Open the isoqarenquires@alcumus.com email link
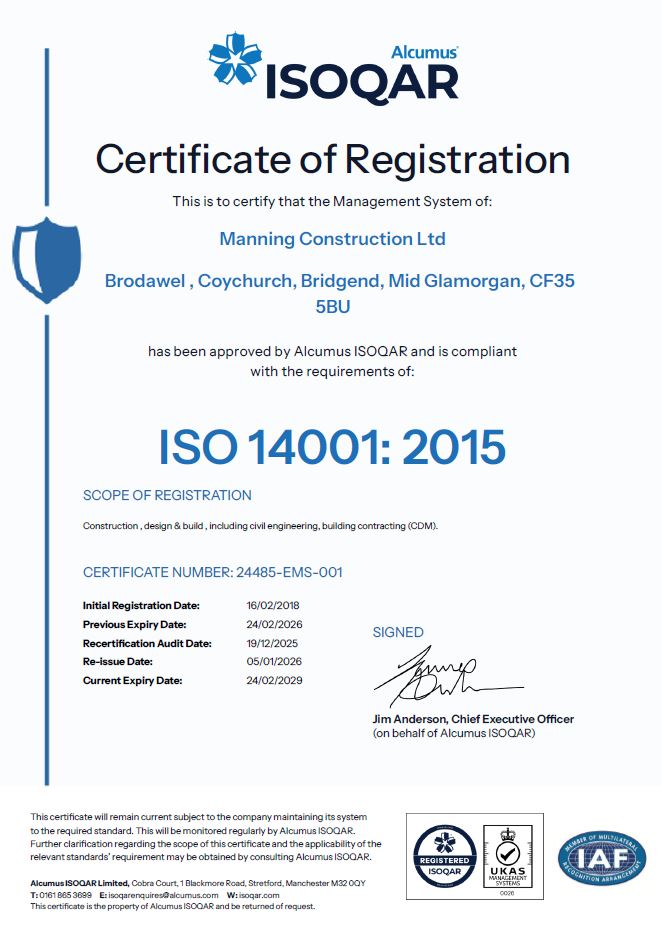Screen dimensions: 662x941 click(164, 895)
